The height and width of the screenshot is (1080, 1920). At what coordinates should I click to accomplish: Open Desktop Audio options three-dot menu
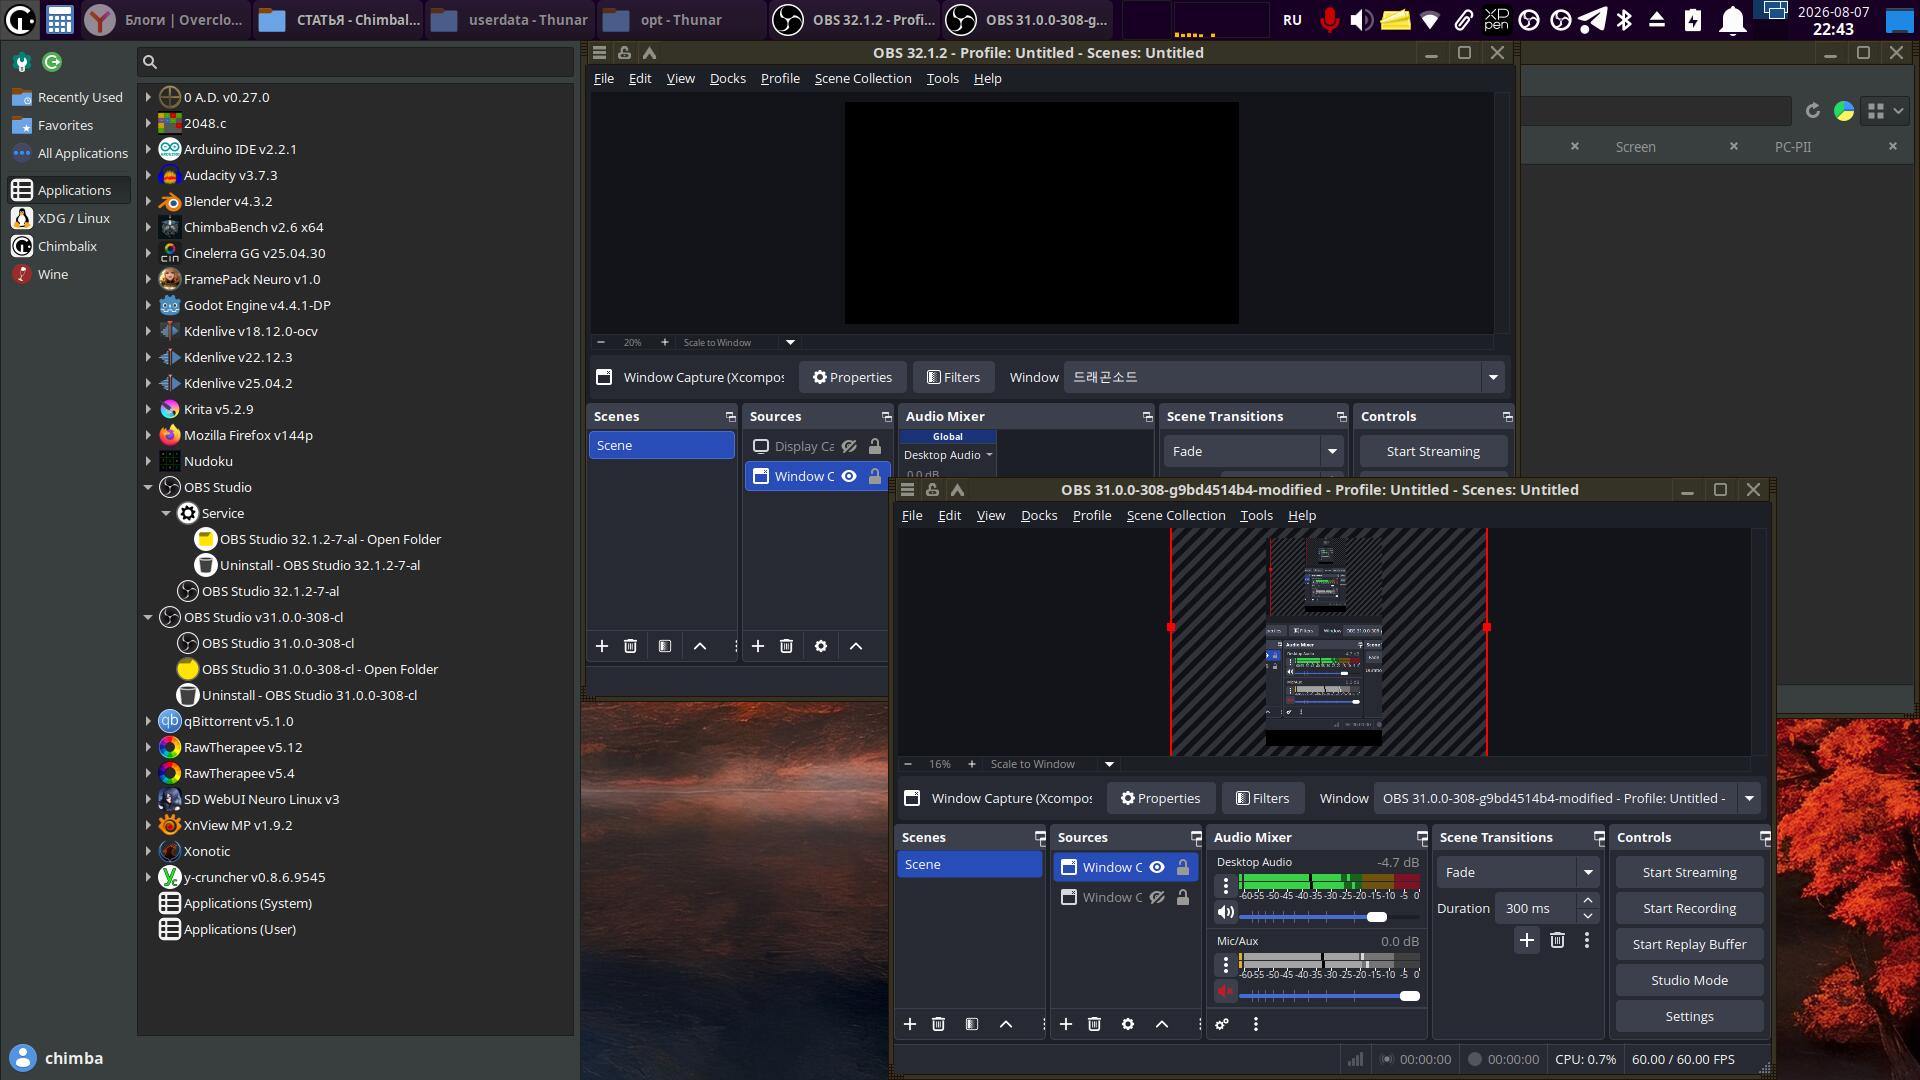[x=1226, y=886]
